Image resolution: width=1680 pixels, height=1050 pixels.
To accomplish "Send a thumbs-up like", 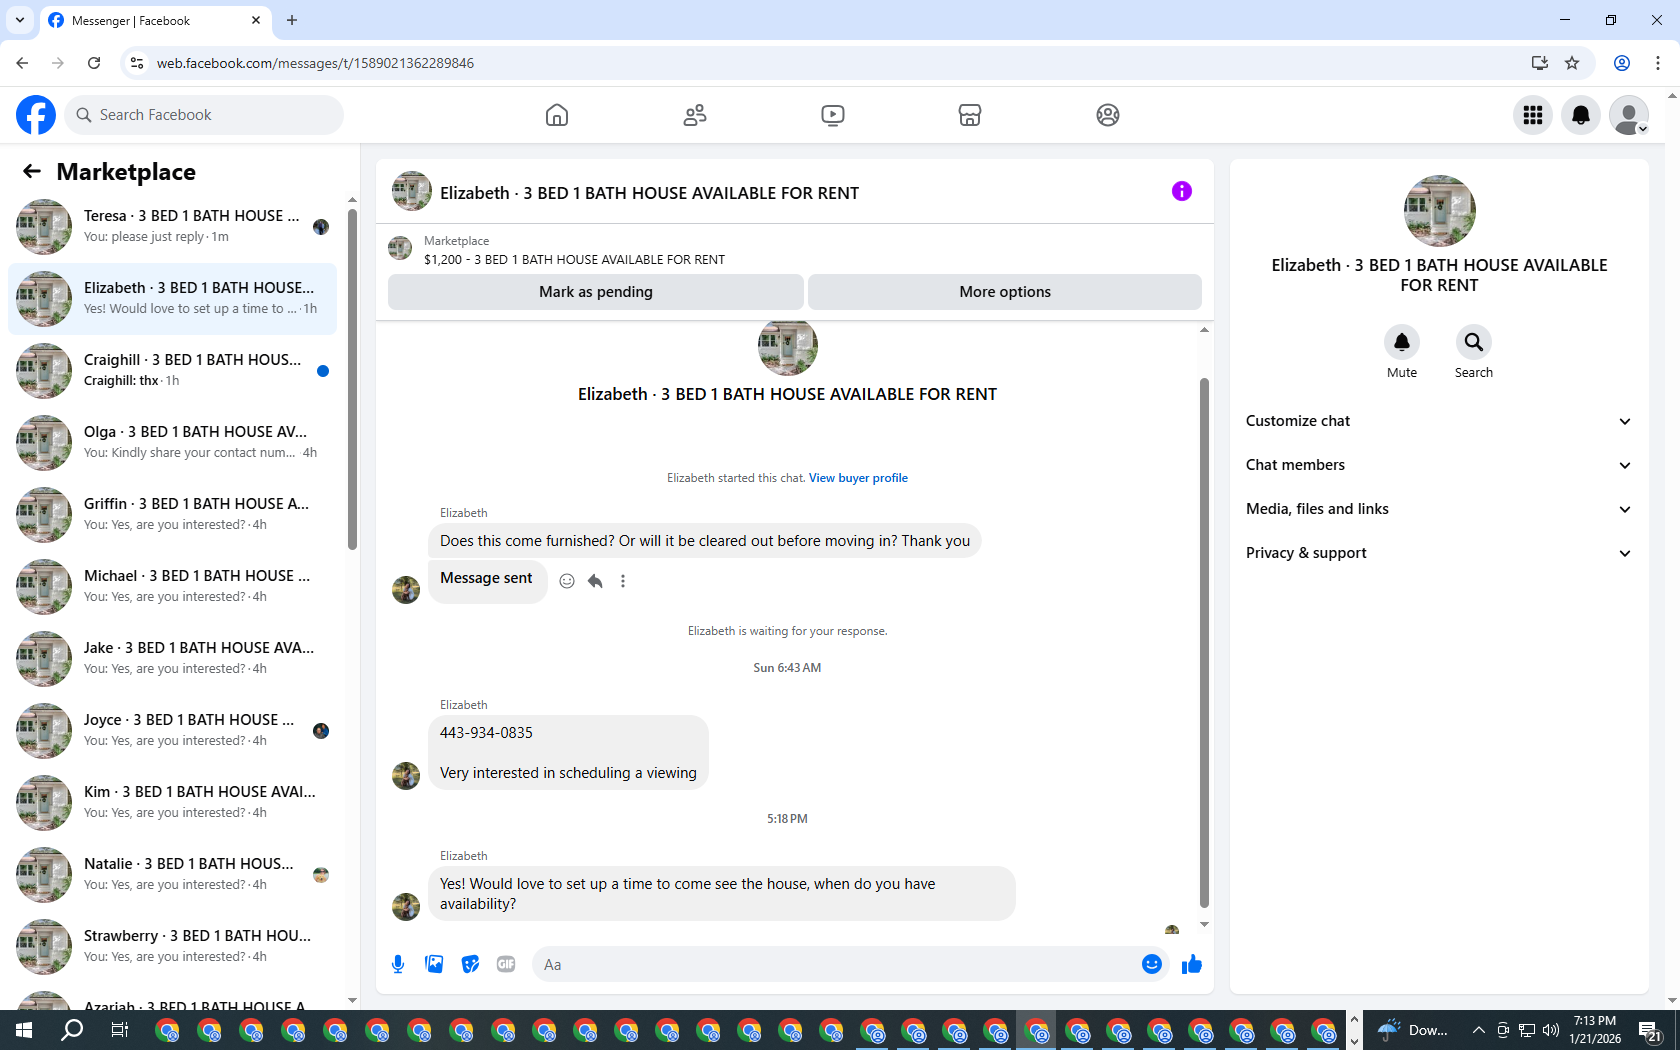I will click(1191, 964).
